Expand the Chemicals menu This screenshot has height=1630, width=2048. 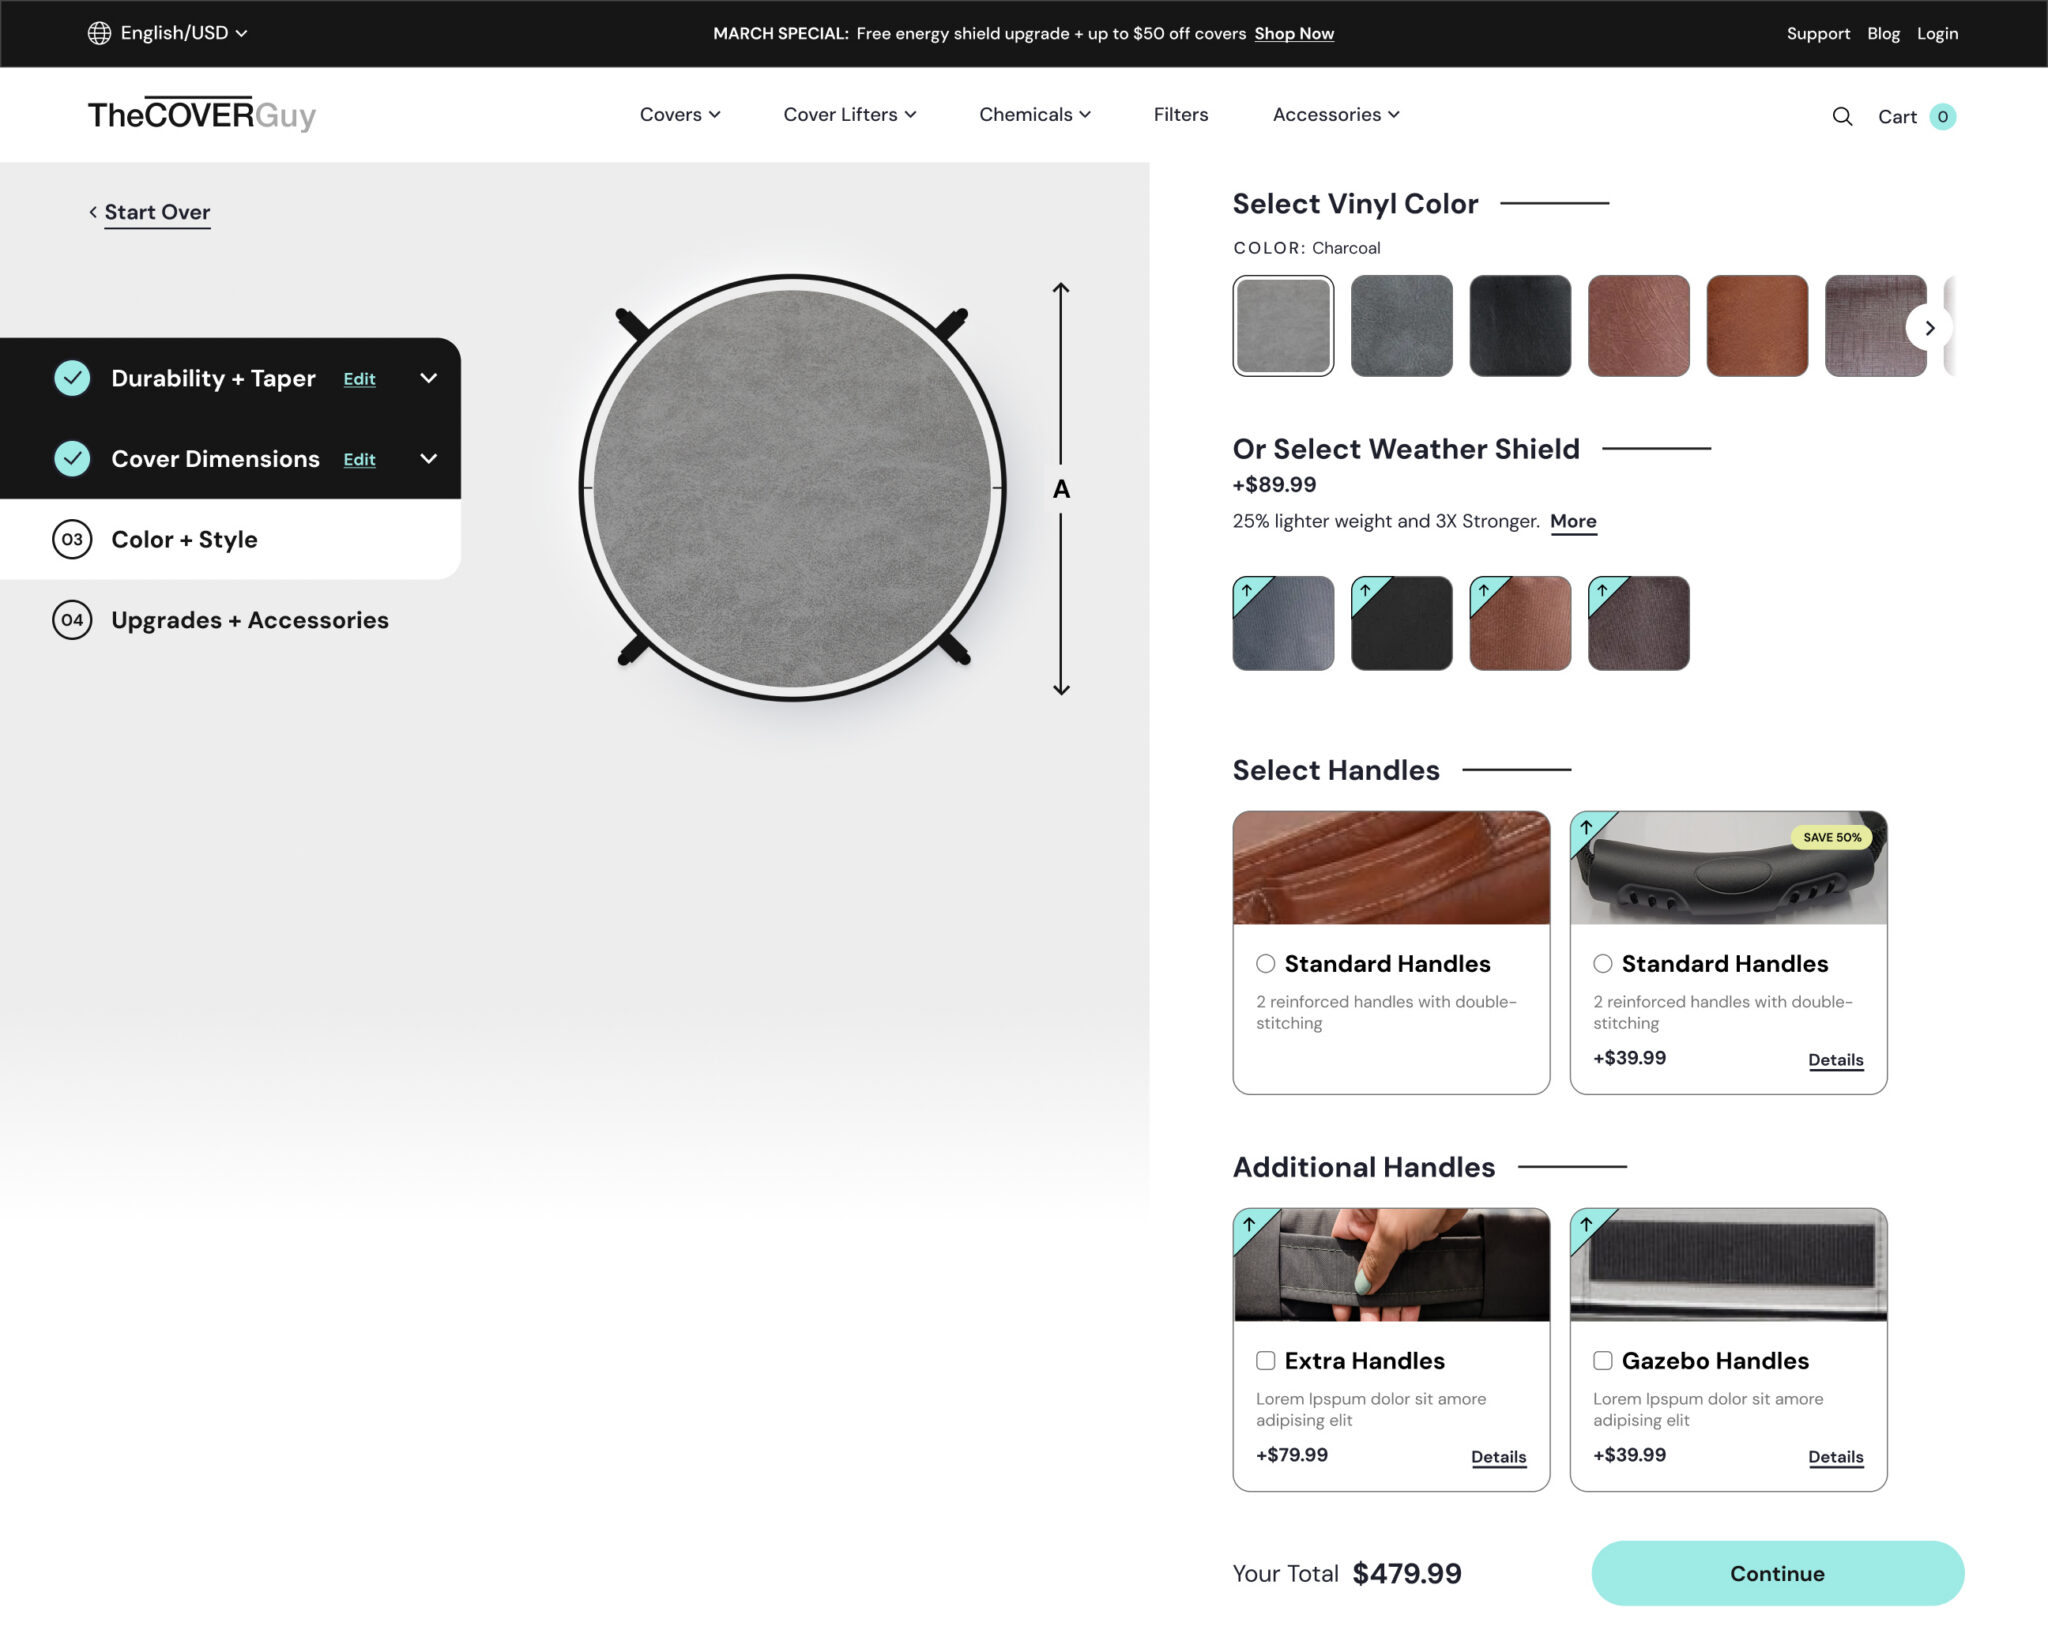[1035, 115]
